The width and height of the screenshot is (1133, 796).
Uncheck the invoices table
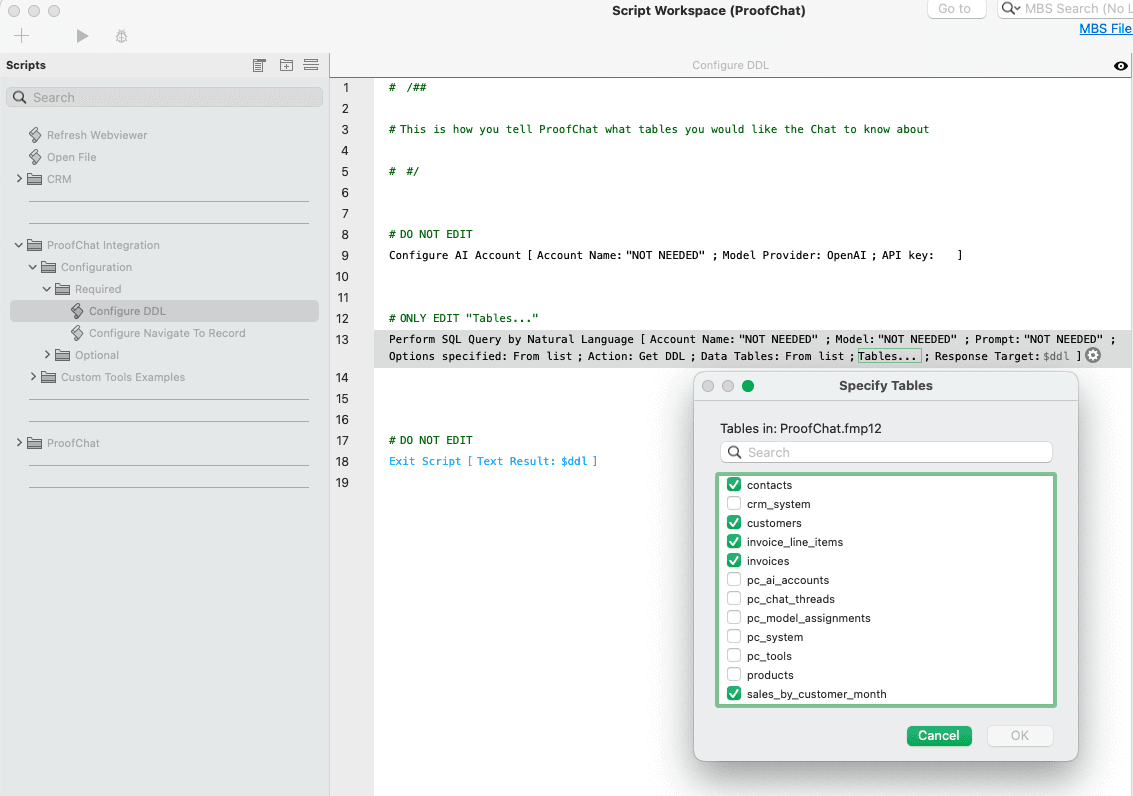734,561
